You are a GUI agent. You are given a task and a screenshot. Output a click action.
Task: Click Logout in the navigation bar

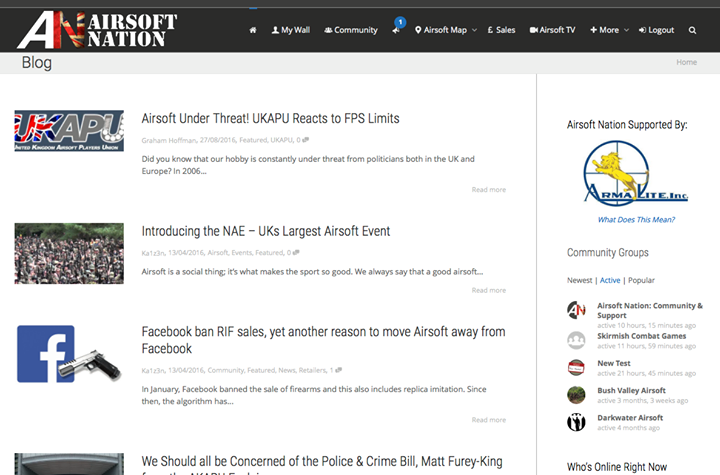click(656, 30)
